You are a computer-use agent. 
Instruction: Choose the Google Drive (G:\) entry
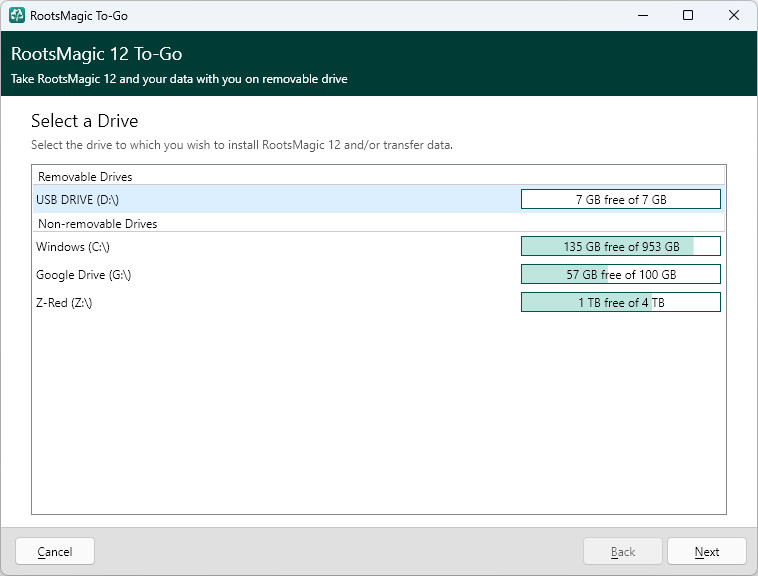(379, 274)
